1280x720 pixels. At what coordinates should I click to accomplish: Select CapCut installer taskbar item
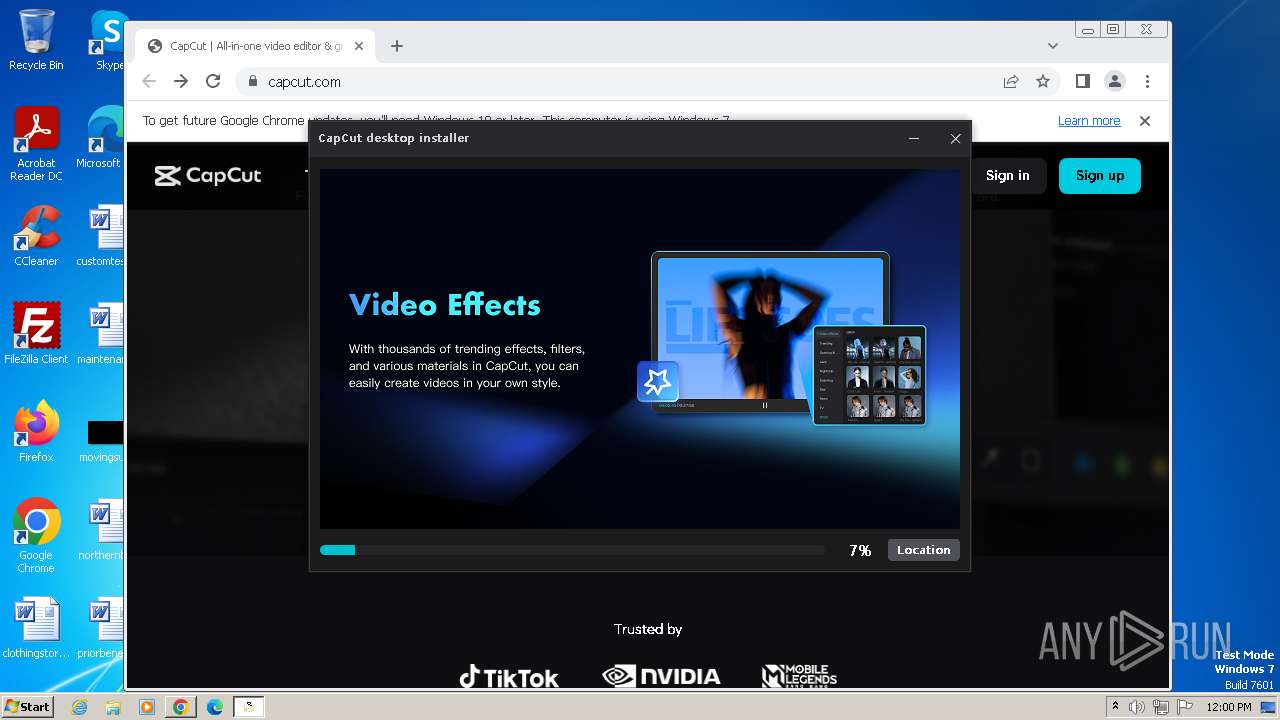pyautogui.click(x=249, y=707)
